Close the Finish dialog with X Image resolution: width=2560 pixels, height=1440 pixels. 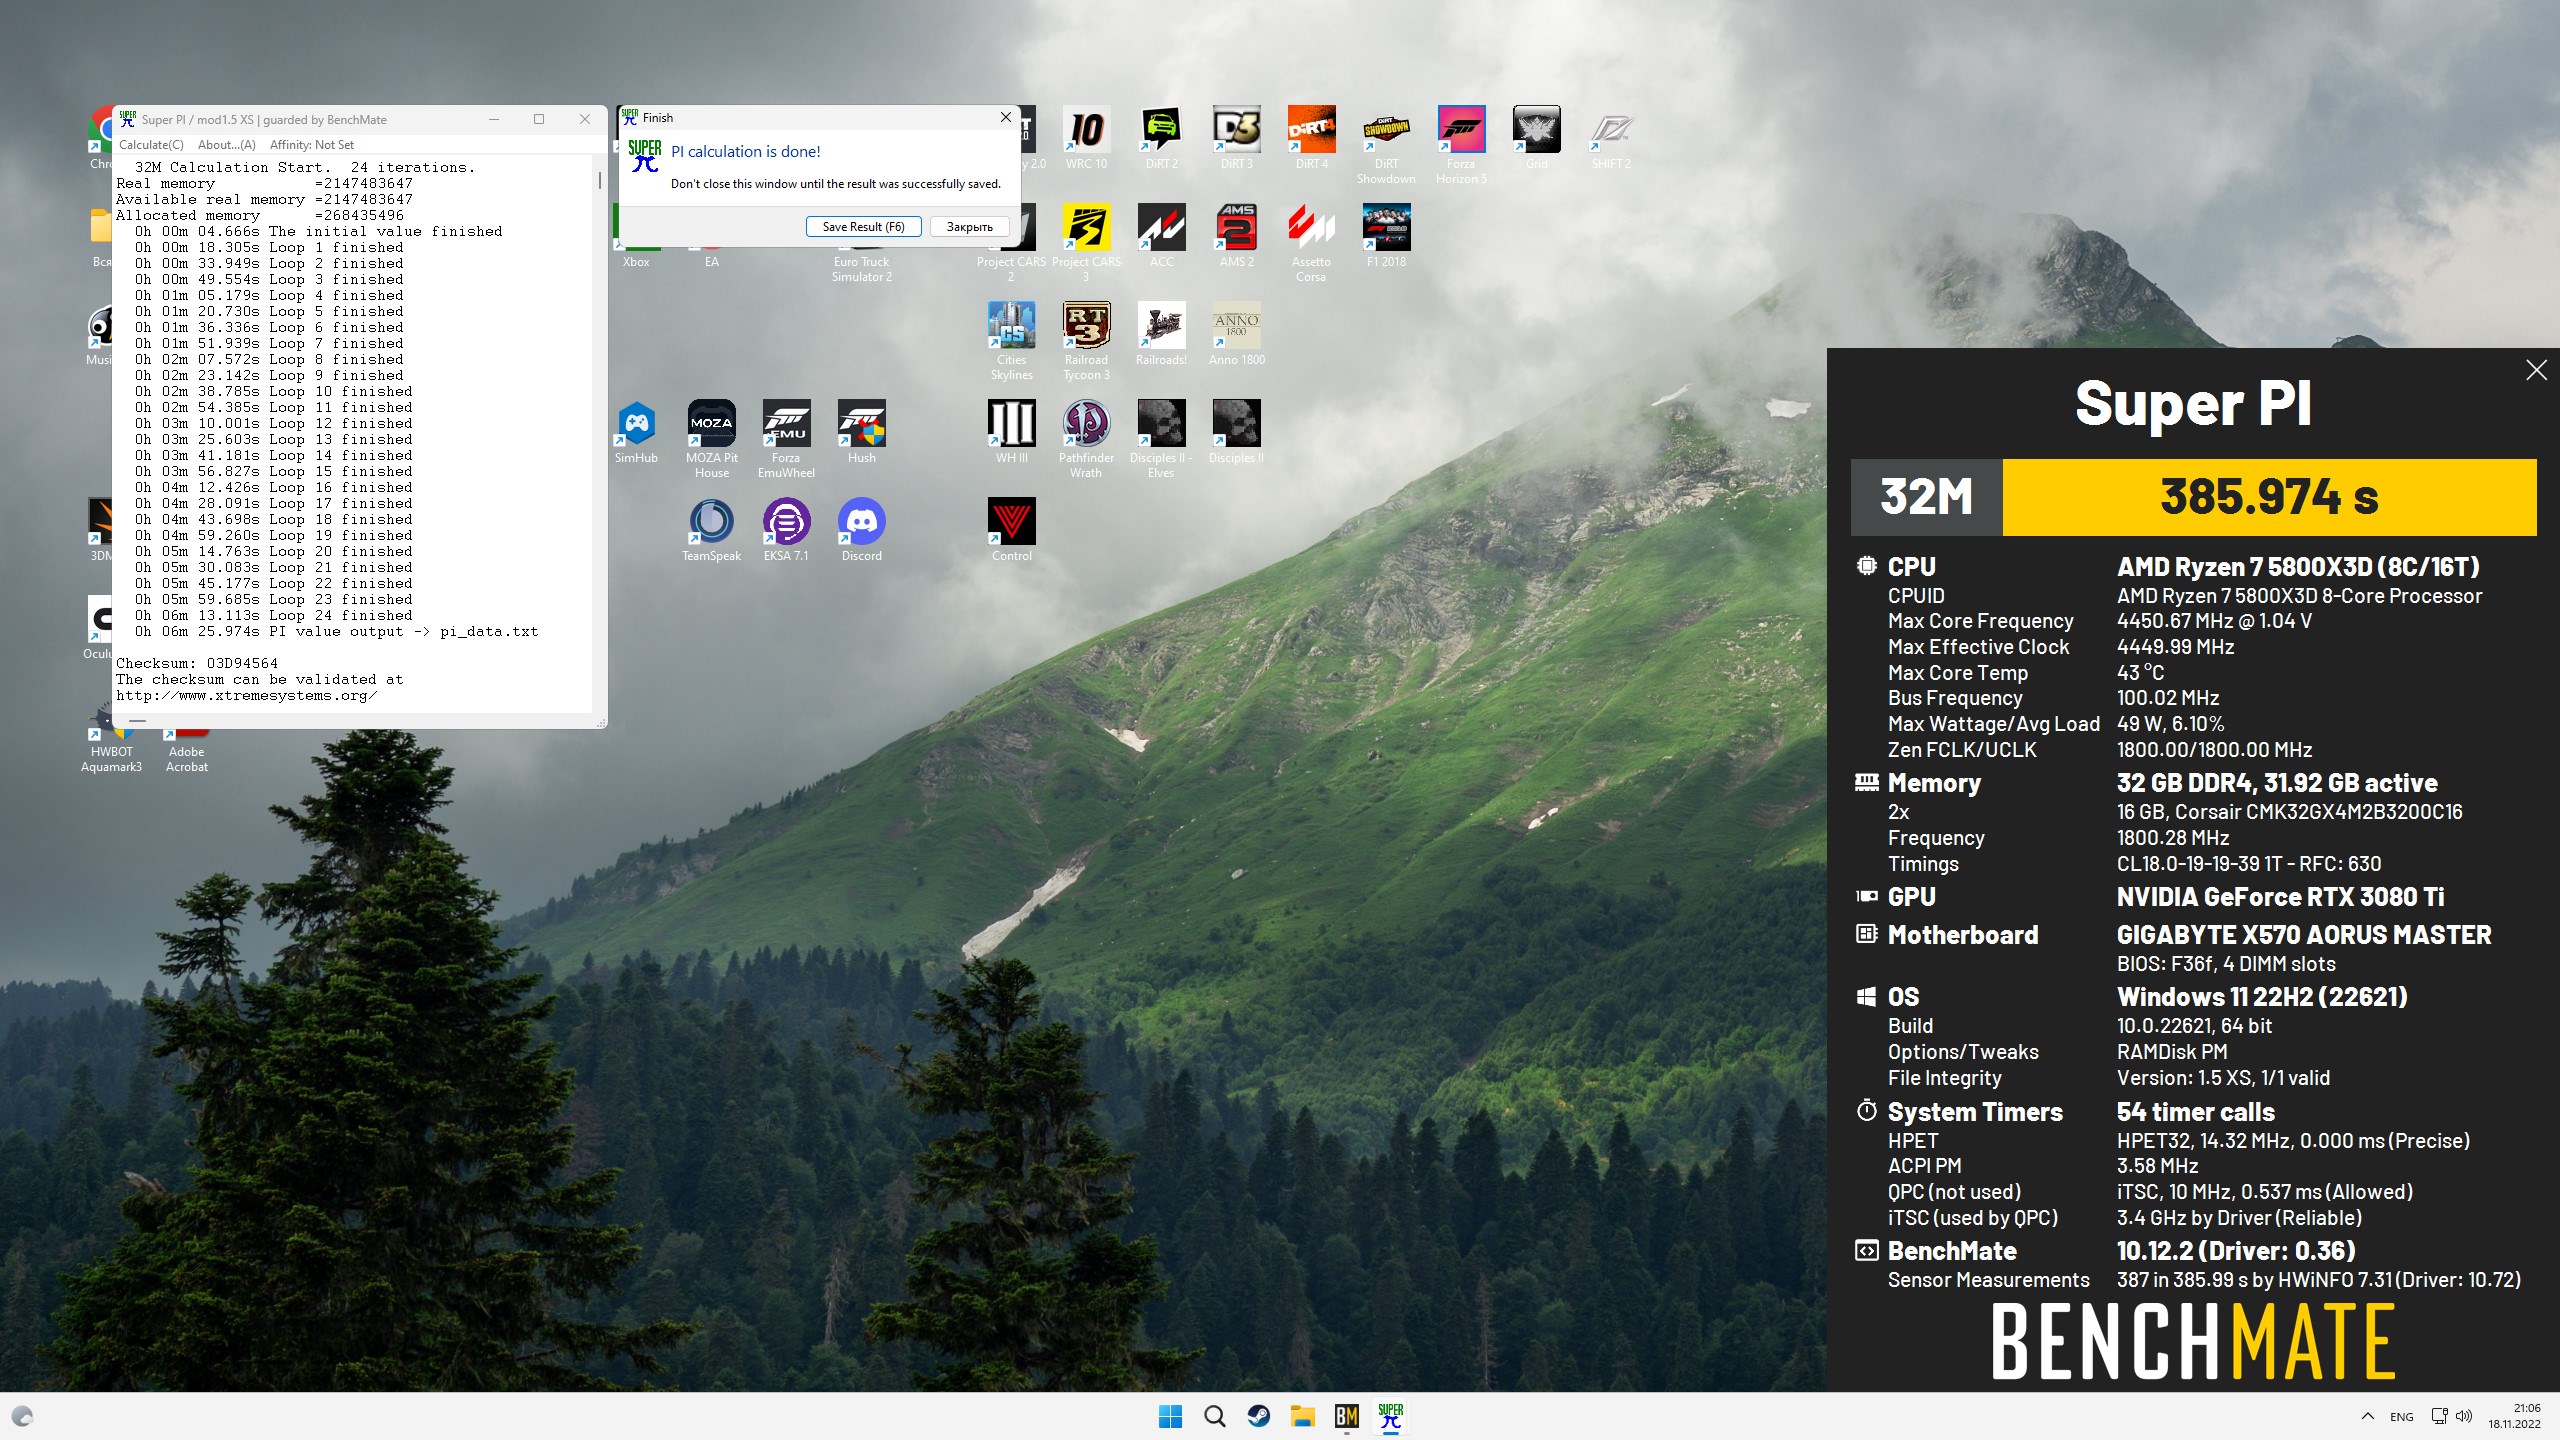[x=1005, y=118]
